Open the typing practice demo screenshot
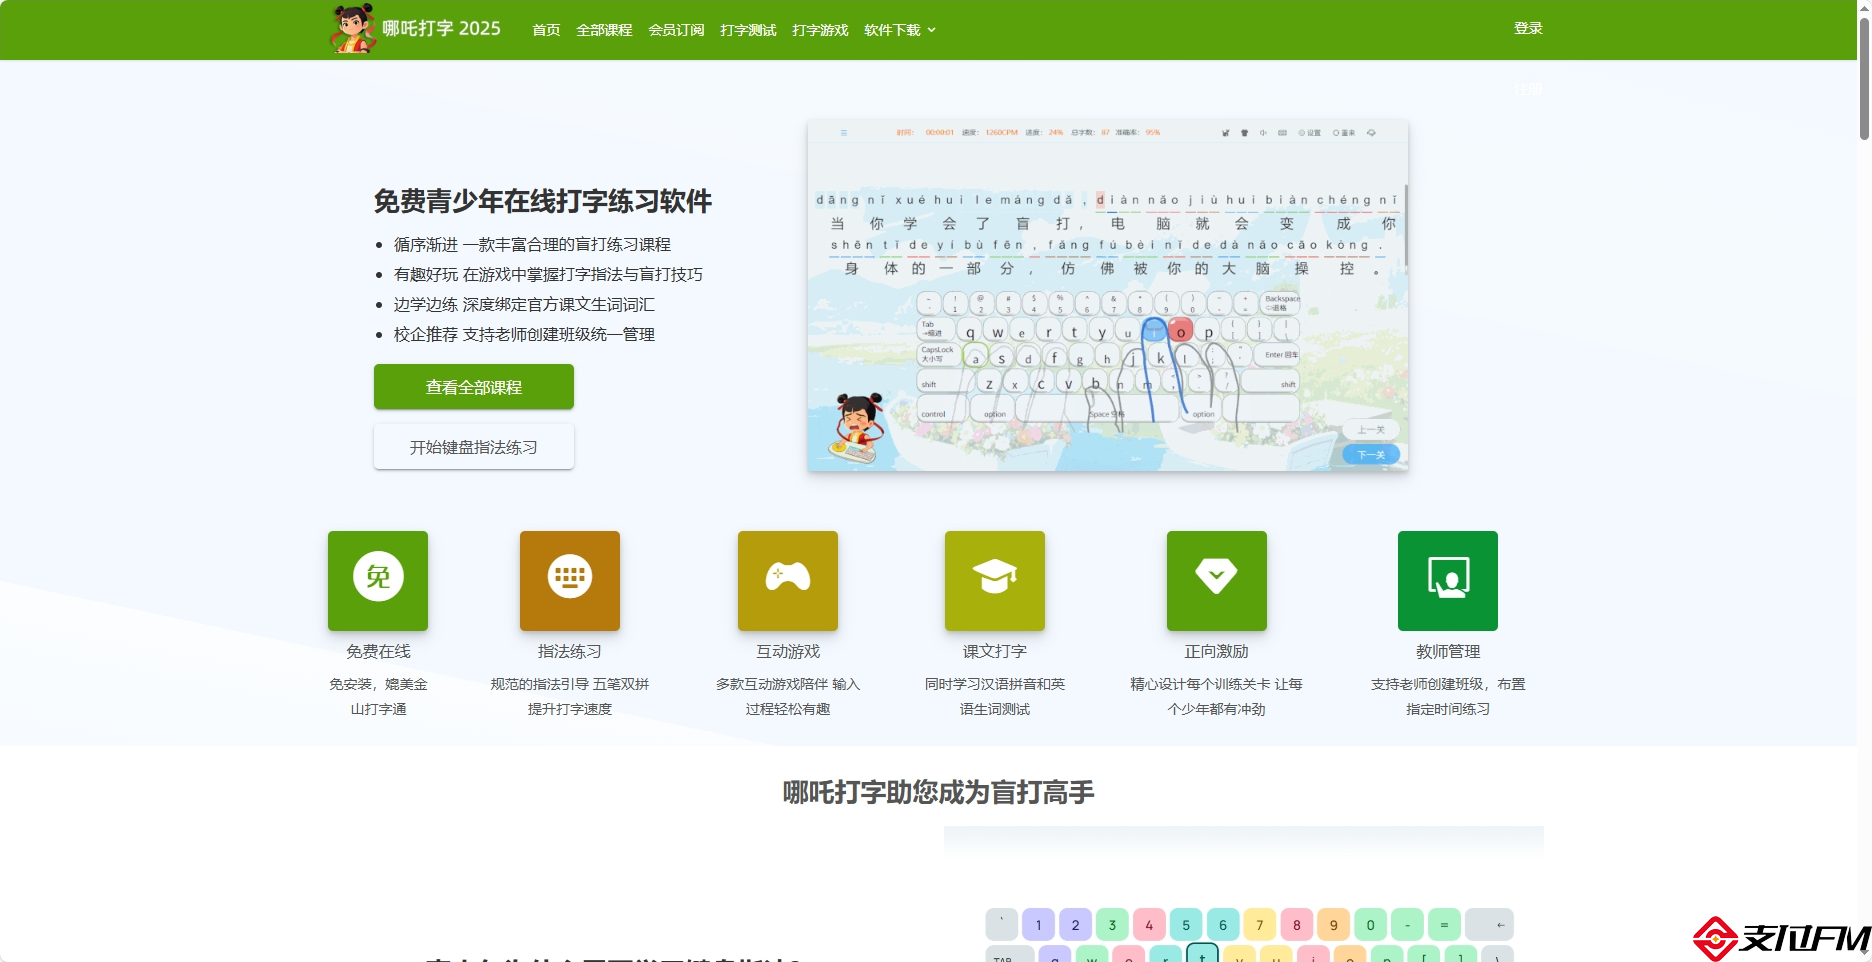Screen dimensions: 1872x962 tap(1108, 296)
